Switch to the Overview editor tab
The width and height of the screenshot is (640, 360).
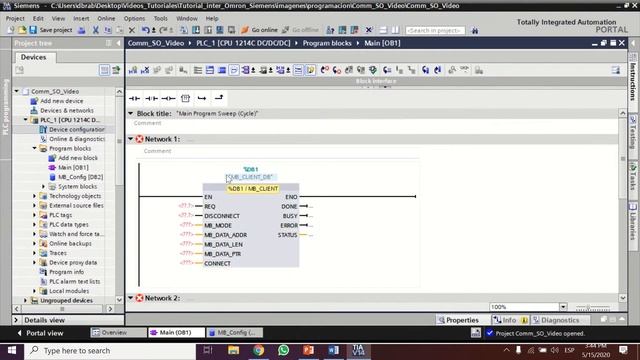click(118, 333)
